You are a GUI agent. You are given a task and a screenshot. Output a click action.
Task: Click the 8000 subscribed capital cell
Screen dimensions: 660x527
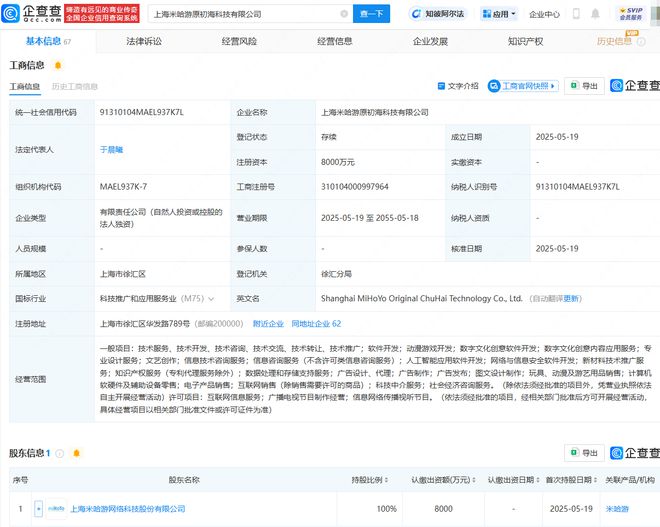click(444, 509)
